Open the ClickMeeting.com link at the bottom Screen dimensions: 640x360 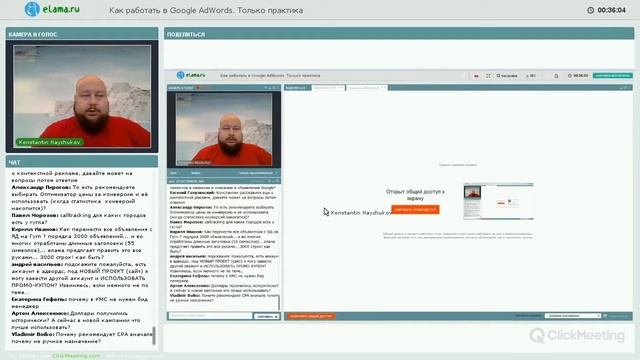point(76,356)
